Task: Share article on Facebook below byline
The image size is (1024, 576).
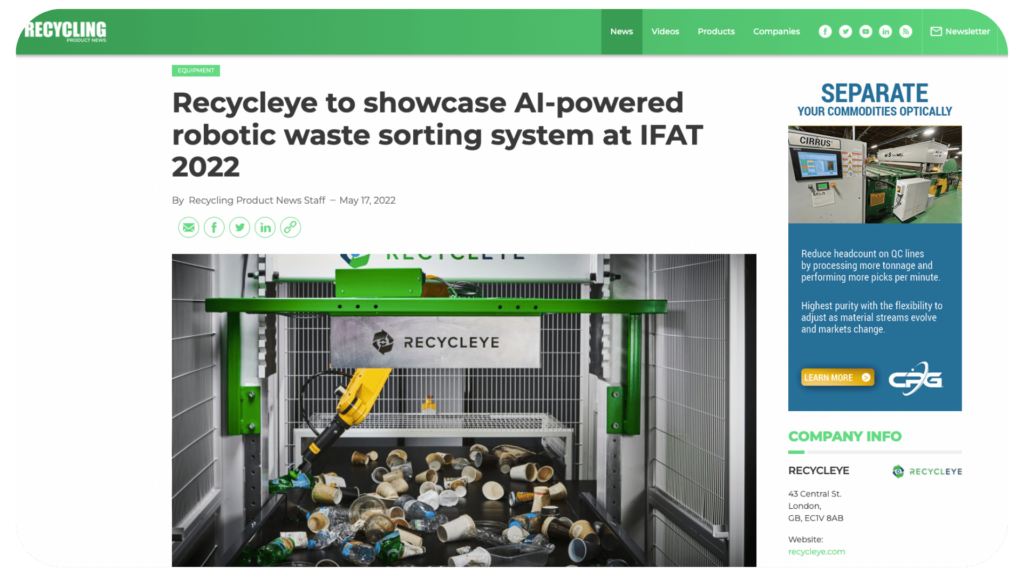Action: (214, 227)
